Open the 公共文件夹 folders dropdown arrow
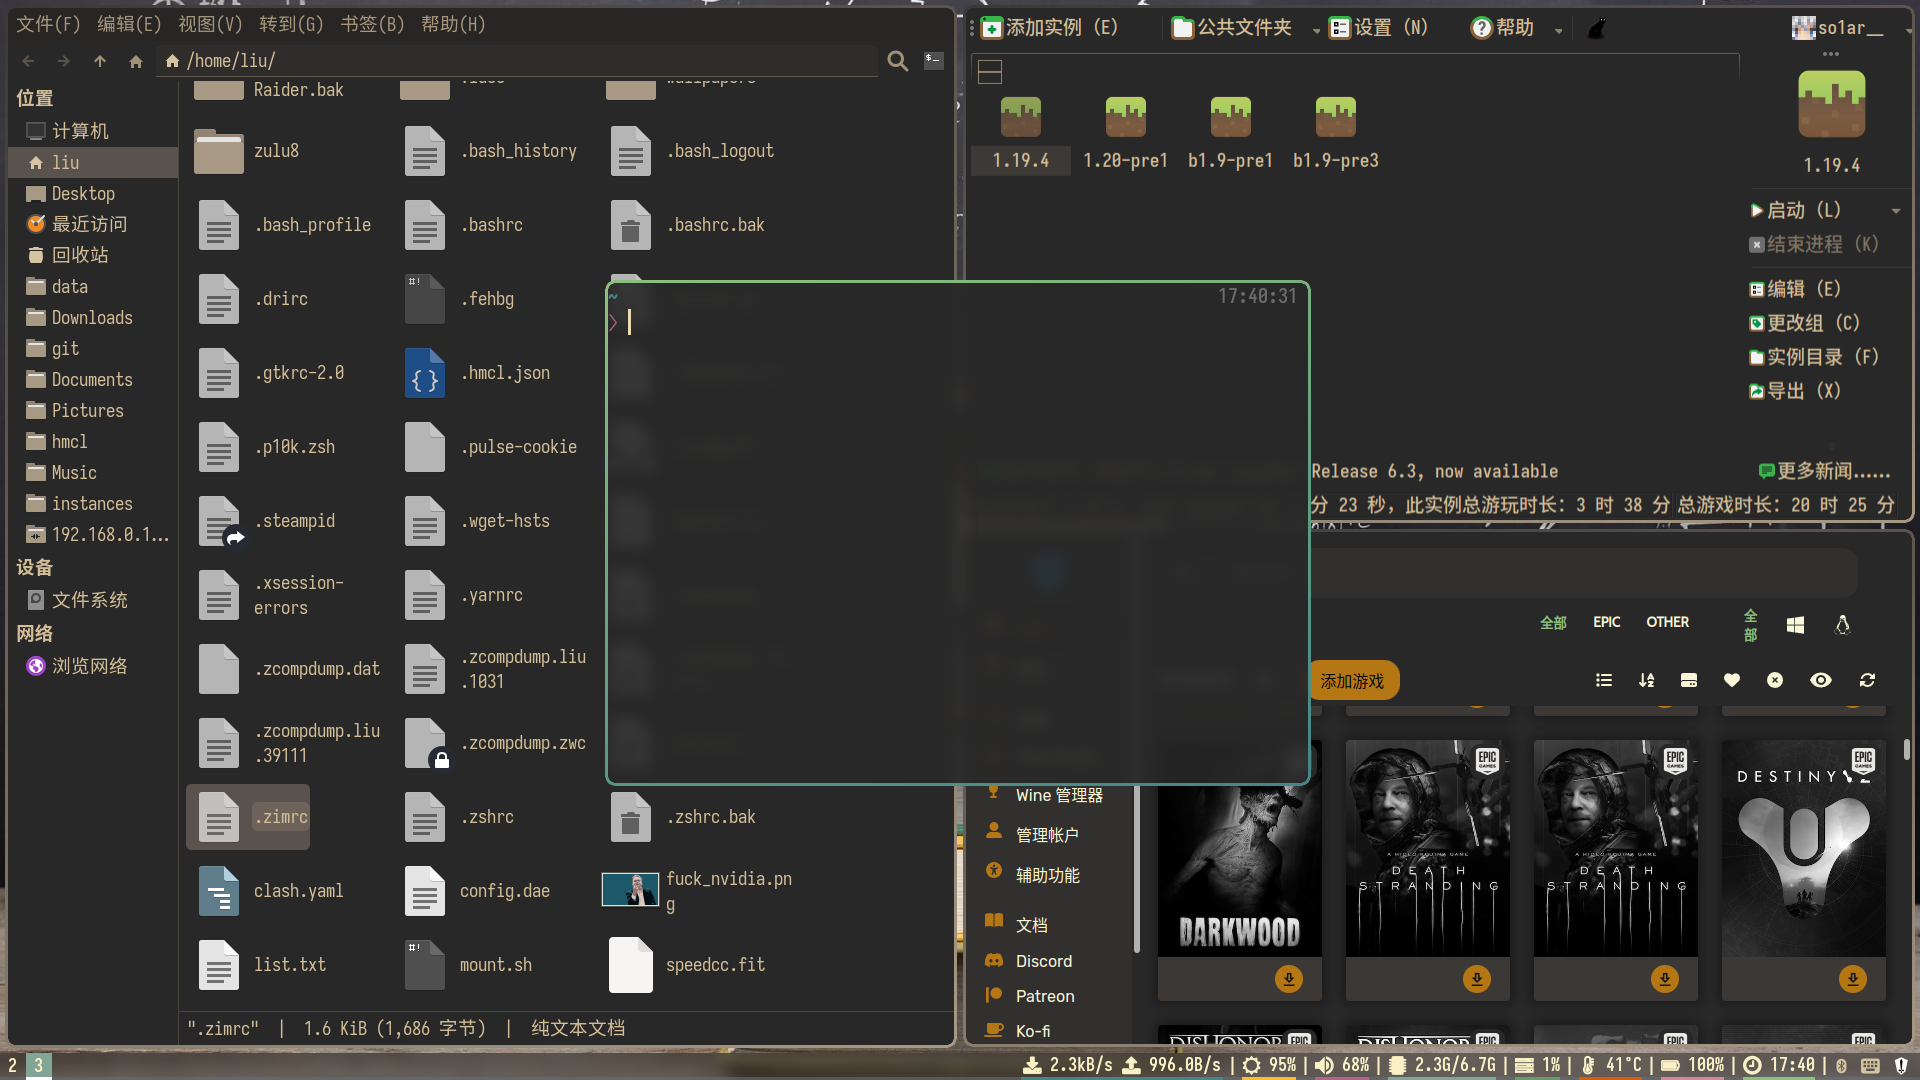Viewport: 1920px width, 1080px height. [x=1315, y=31]
